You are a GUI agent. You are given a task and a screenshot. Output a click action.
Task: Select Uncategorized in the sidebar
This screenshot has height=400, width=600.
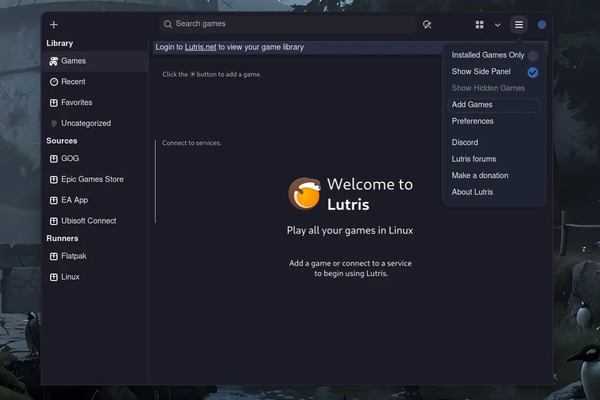click(x=95, y=123)
